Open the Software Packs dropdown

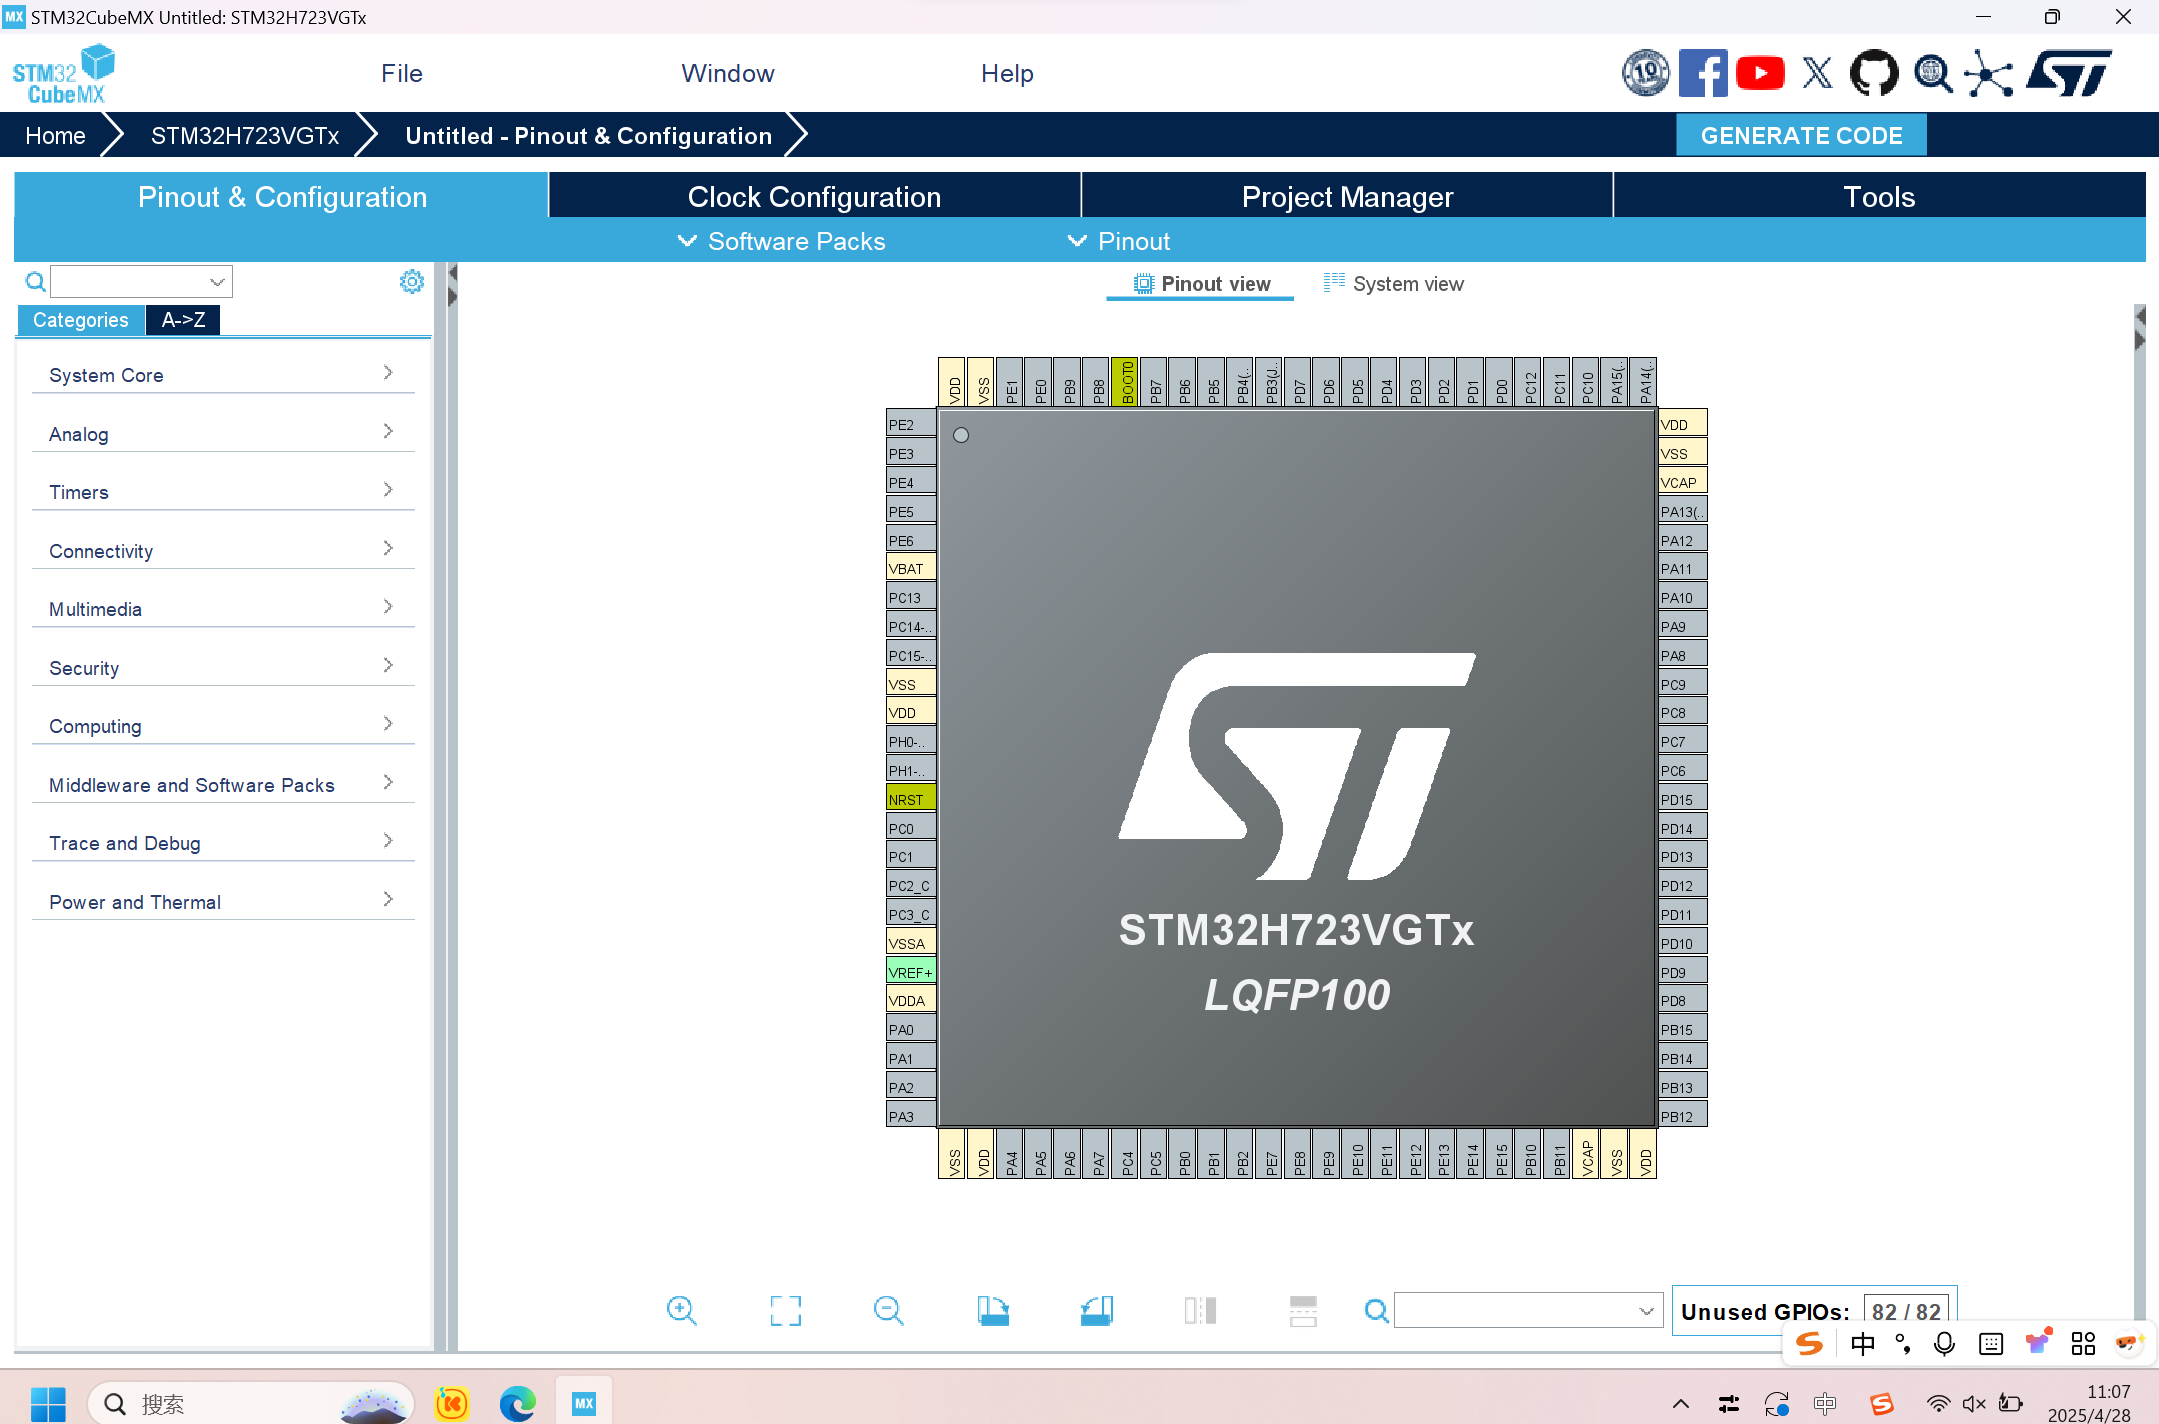tap(782, 241)
